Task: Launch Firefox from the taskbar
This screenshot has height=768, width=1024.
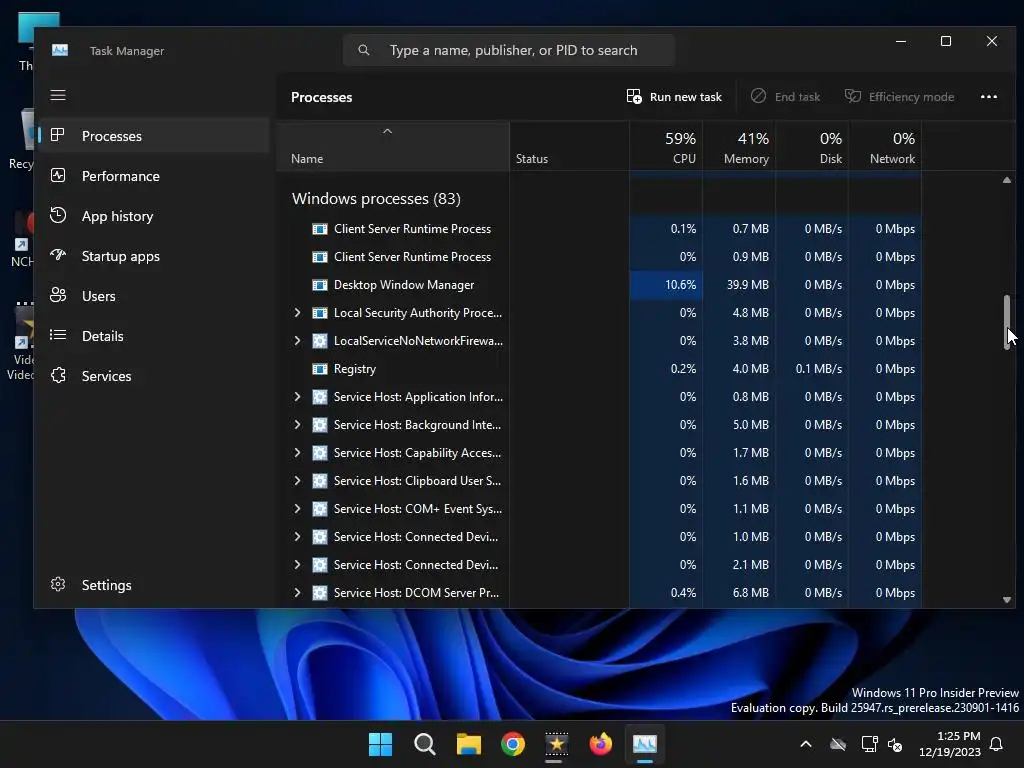Action: pyautogui.click(x=600, y=744)
